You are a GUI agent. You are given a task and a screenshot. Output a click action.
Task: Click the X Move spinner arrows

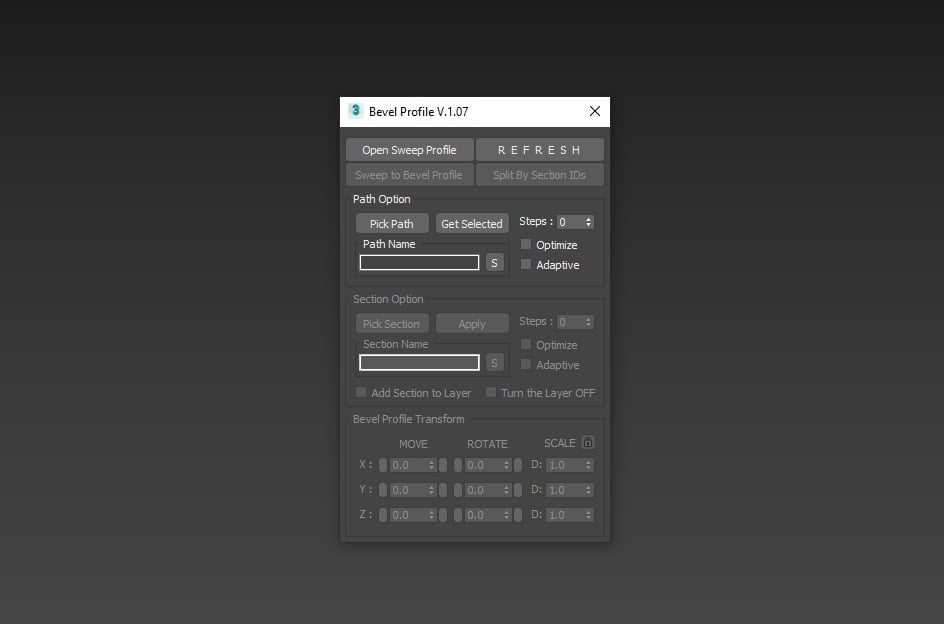[x=431, y=465]
